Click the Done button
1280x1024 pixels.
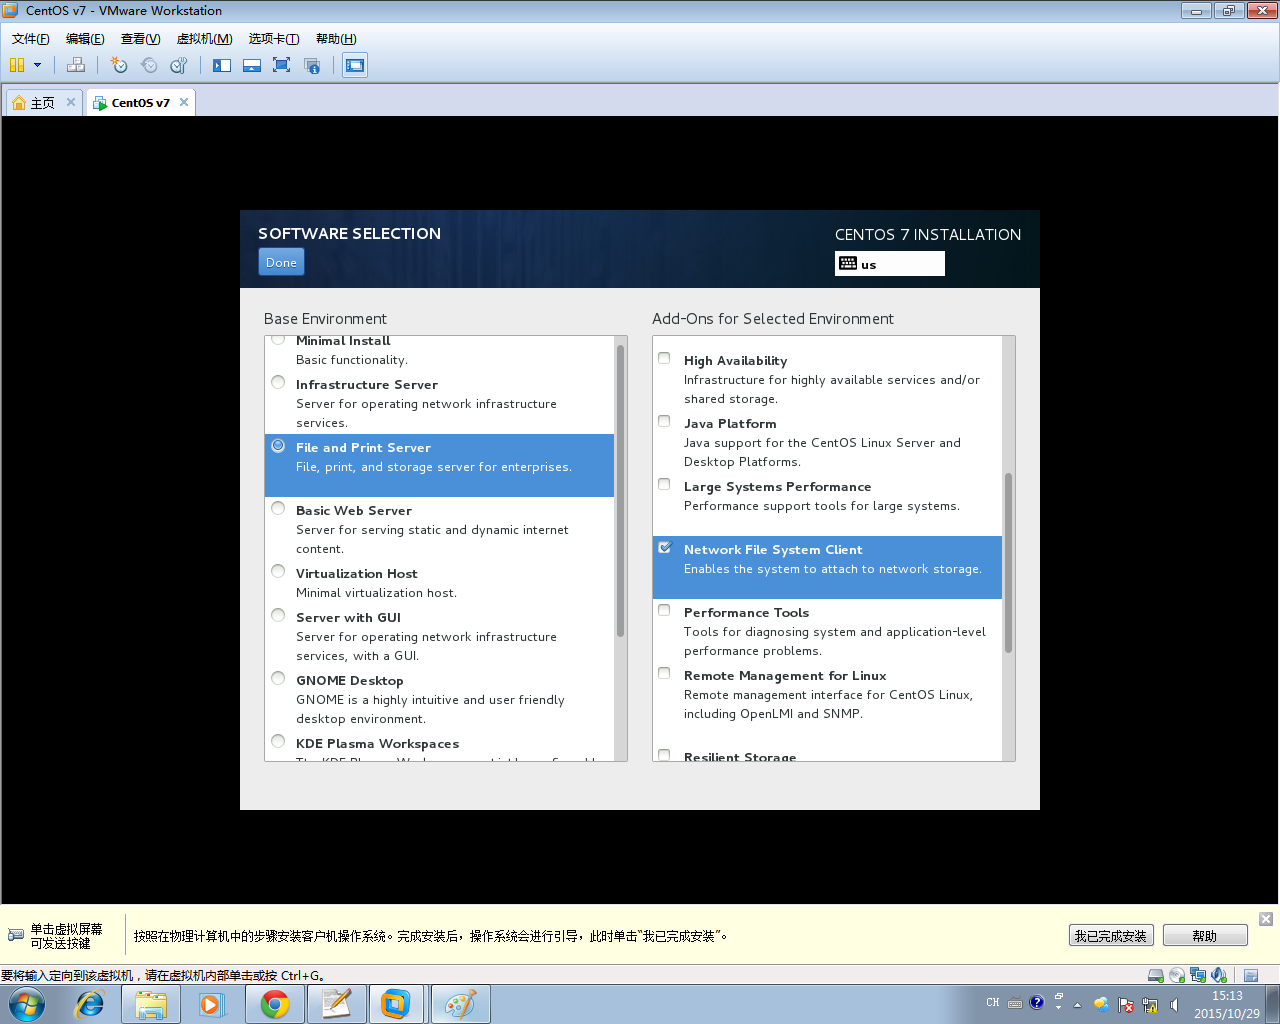(281, 262)
